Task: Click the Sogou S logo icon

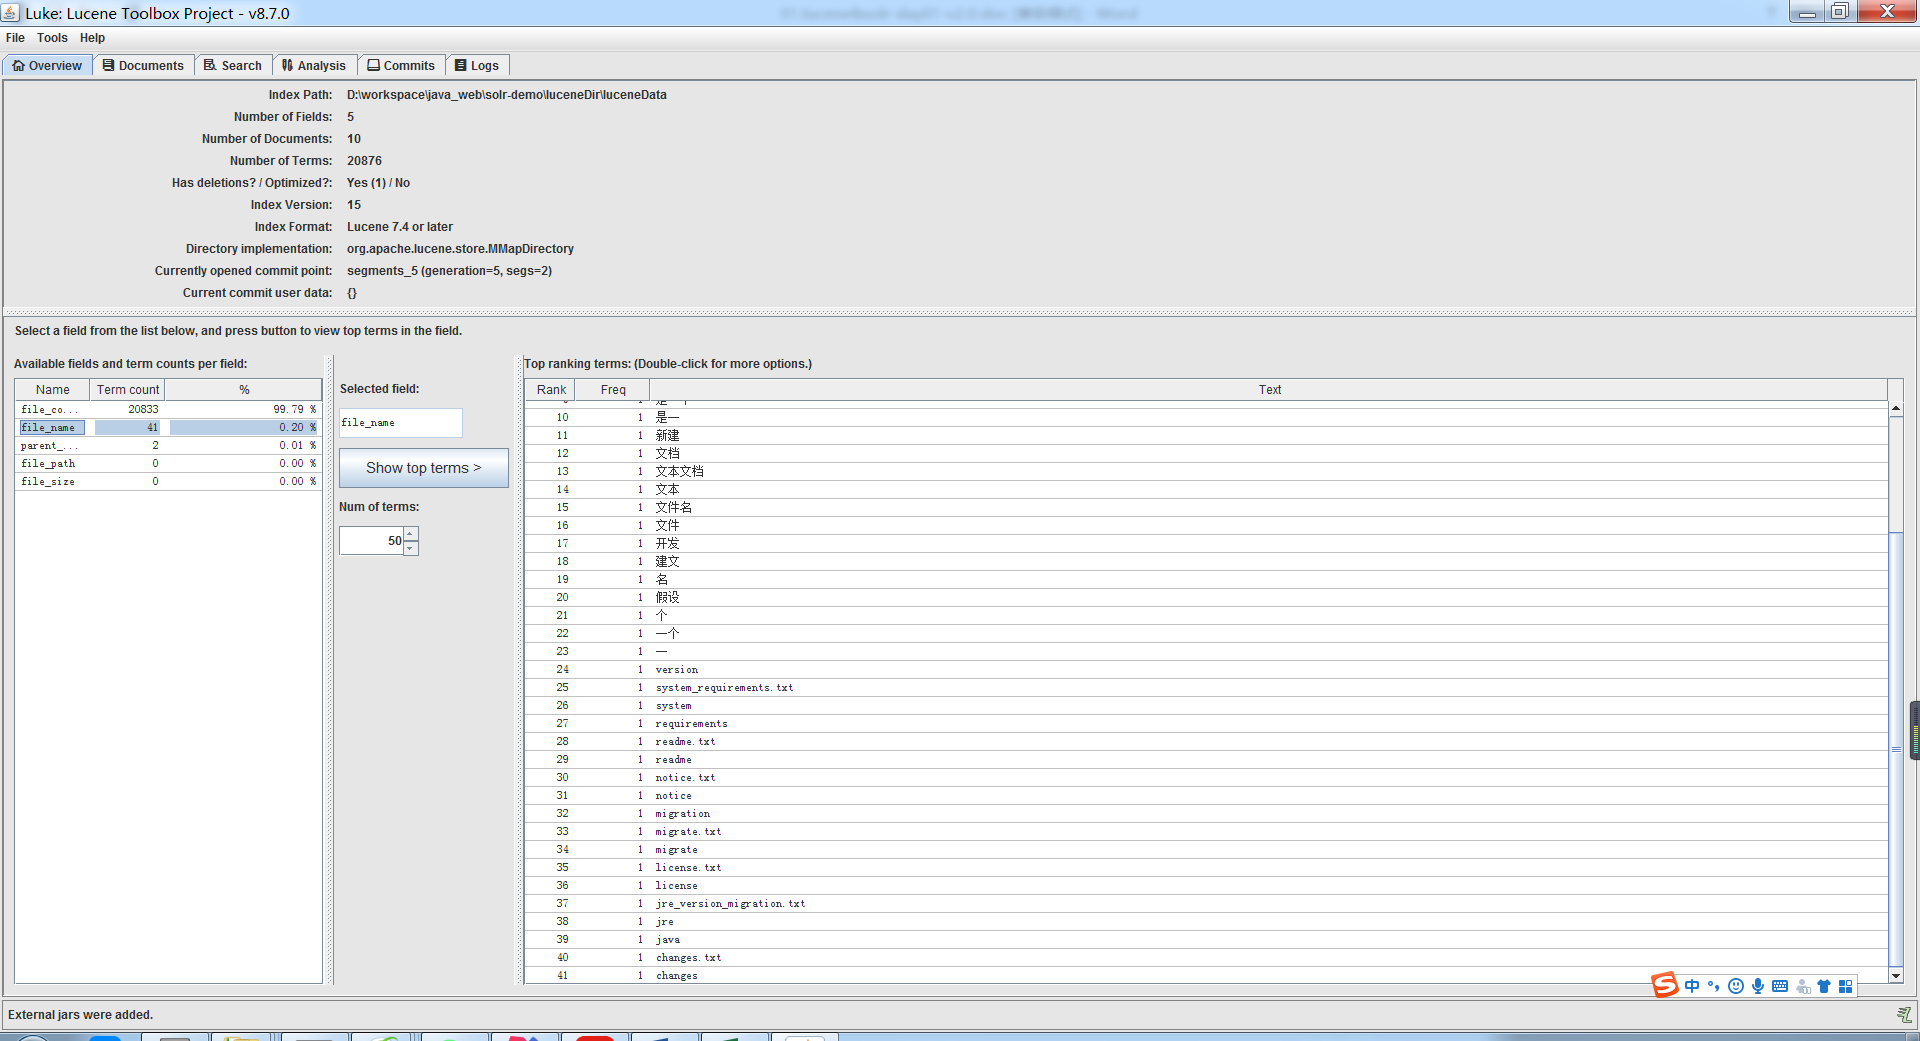Action: [x=1664, y=985]
